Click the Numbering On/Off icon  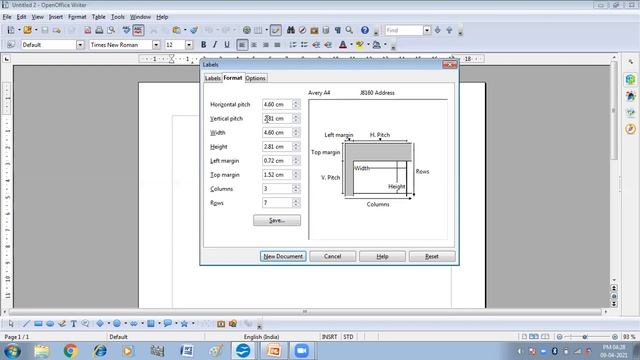click(293, 45)
